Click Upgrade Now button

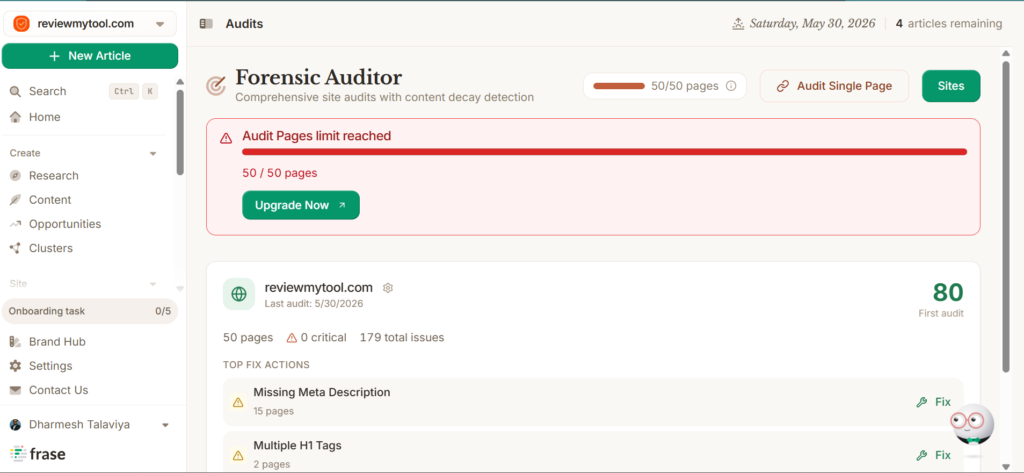[x=300, y=205]
